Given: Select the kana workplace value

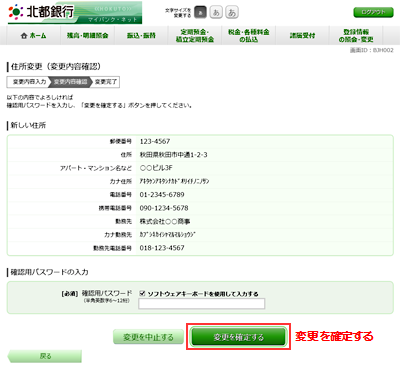Looking at the screenshot, I should click(x=167, y=235).
